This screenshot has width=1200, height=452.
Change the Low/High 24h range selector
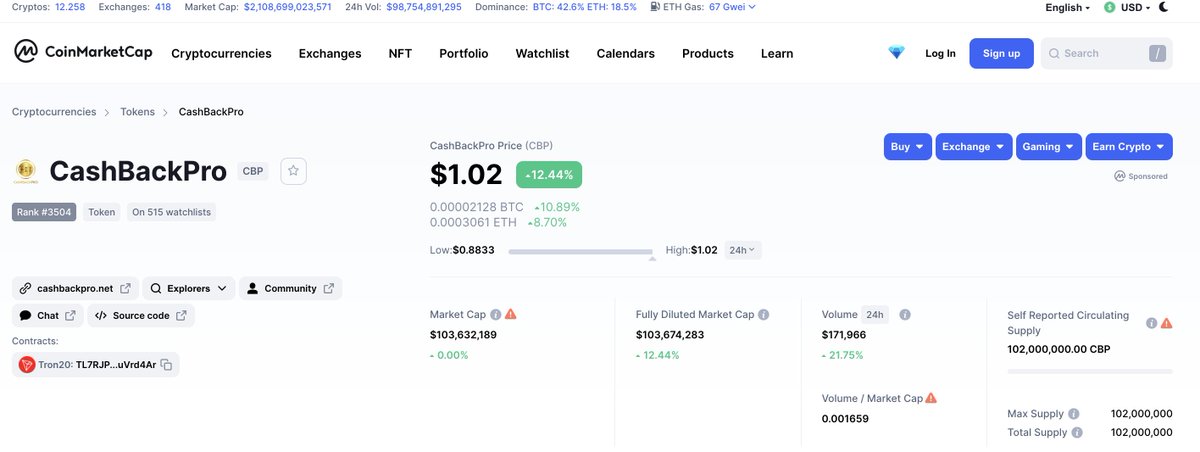[x=742, y=250]
